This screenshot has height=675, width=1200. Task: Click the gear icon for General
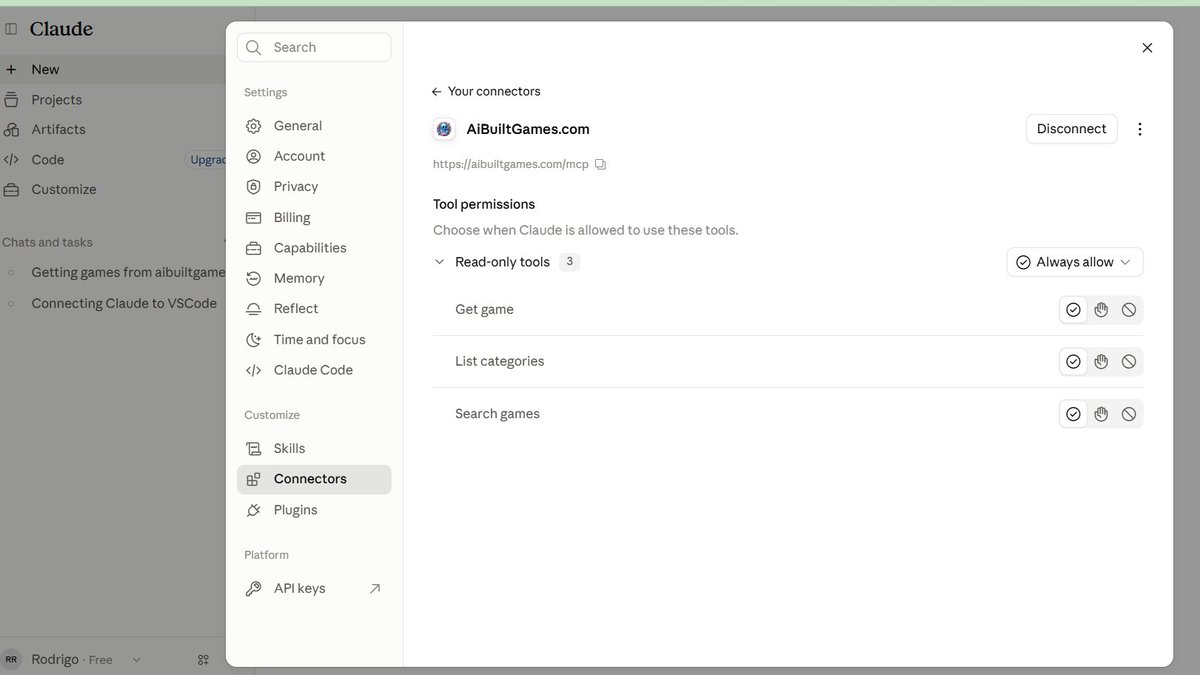point(254,126)
